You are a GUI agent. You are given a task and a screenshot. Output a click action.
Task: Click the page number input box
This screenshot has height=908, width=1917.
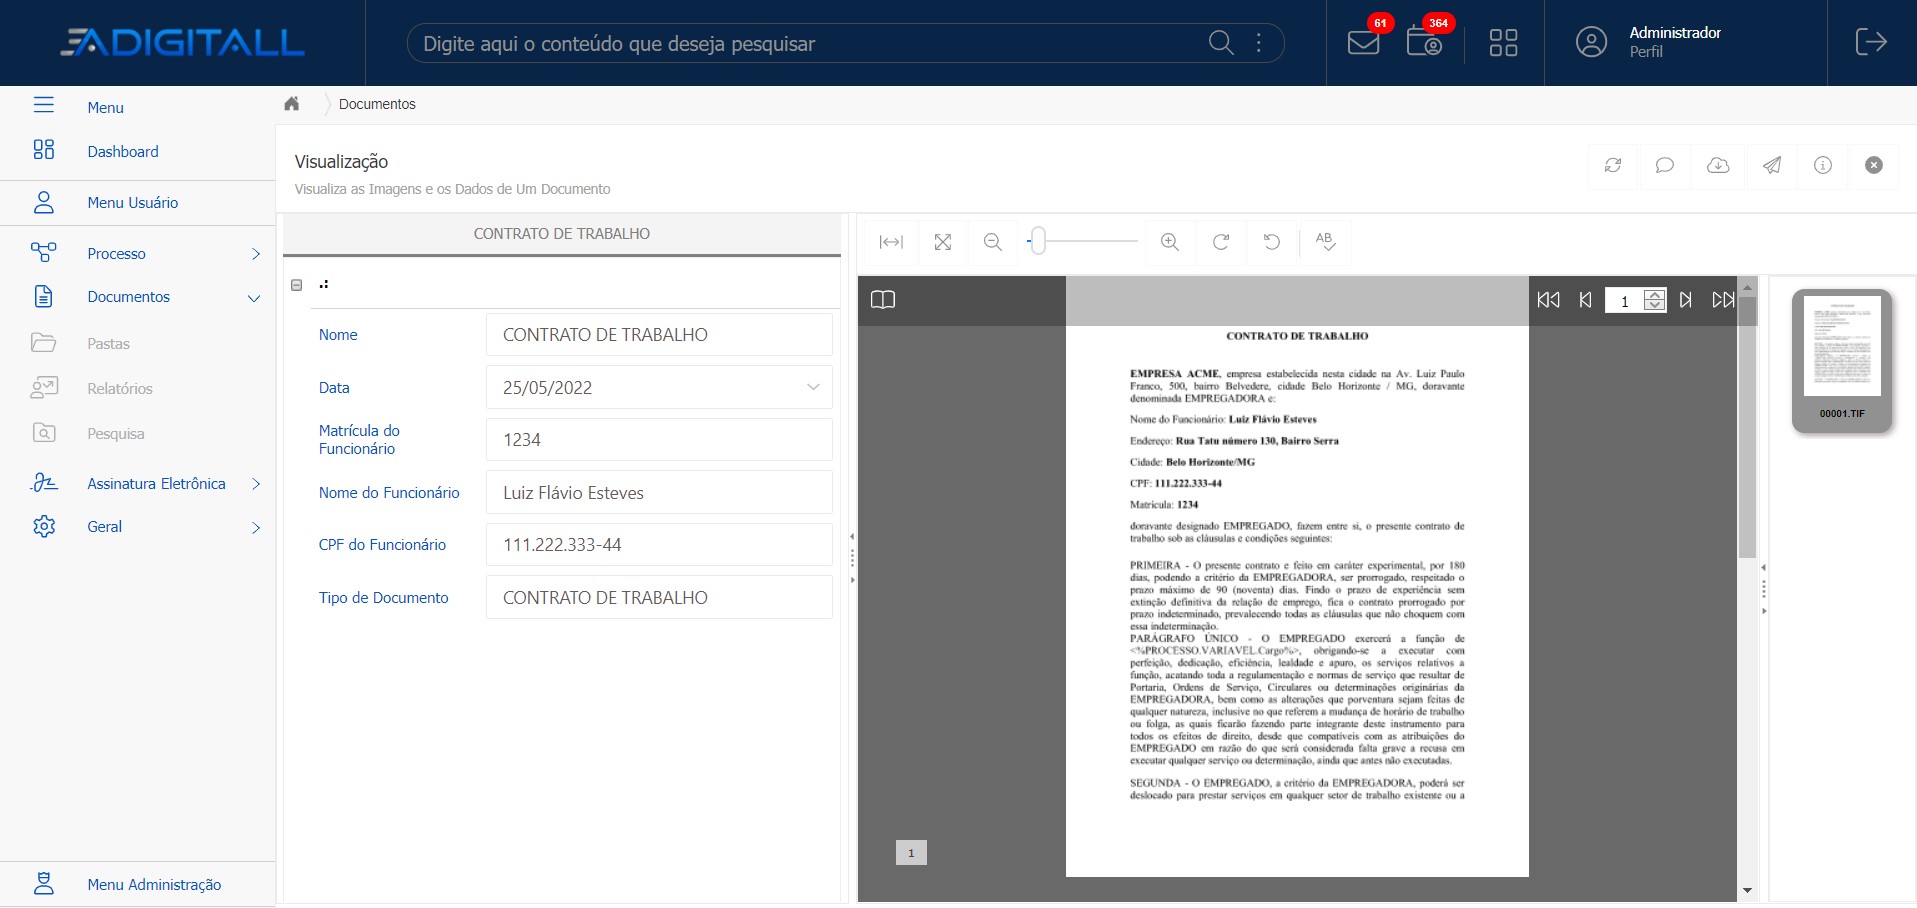[1625, 300]
